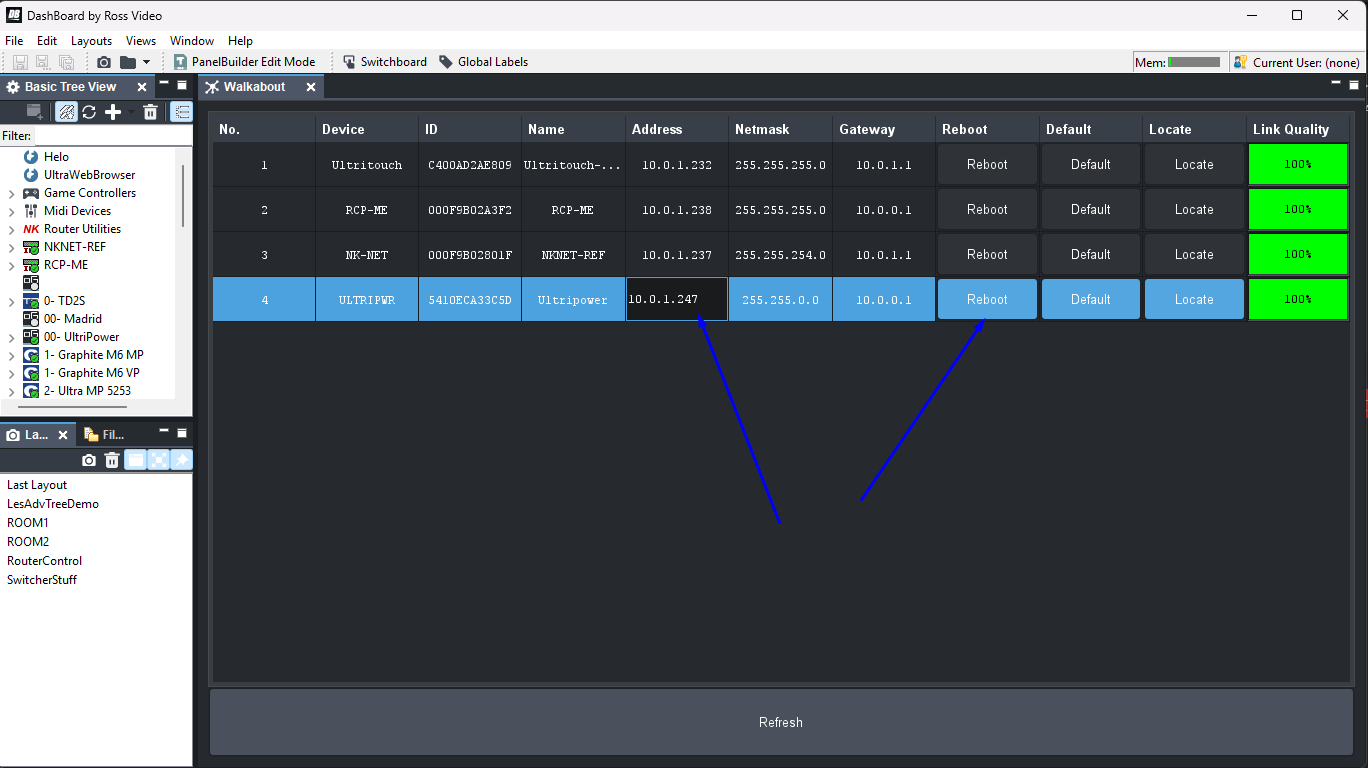Screen dimensions: 1368x768
Task: Click the 00- UltriPower device icon
Action: (x=31, y=337)
